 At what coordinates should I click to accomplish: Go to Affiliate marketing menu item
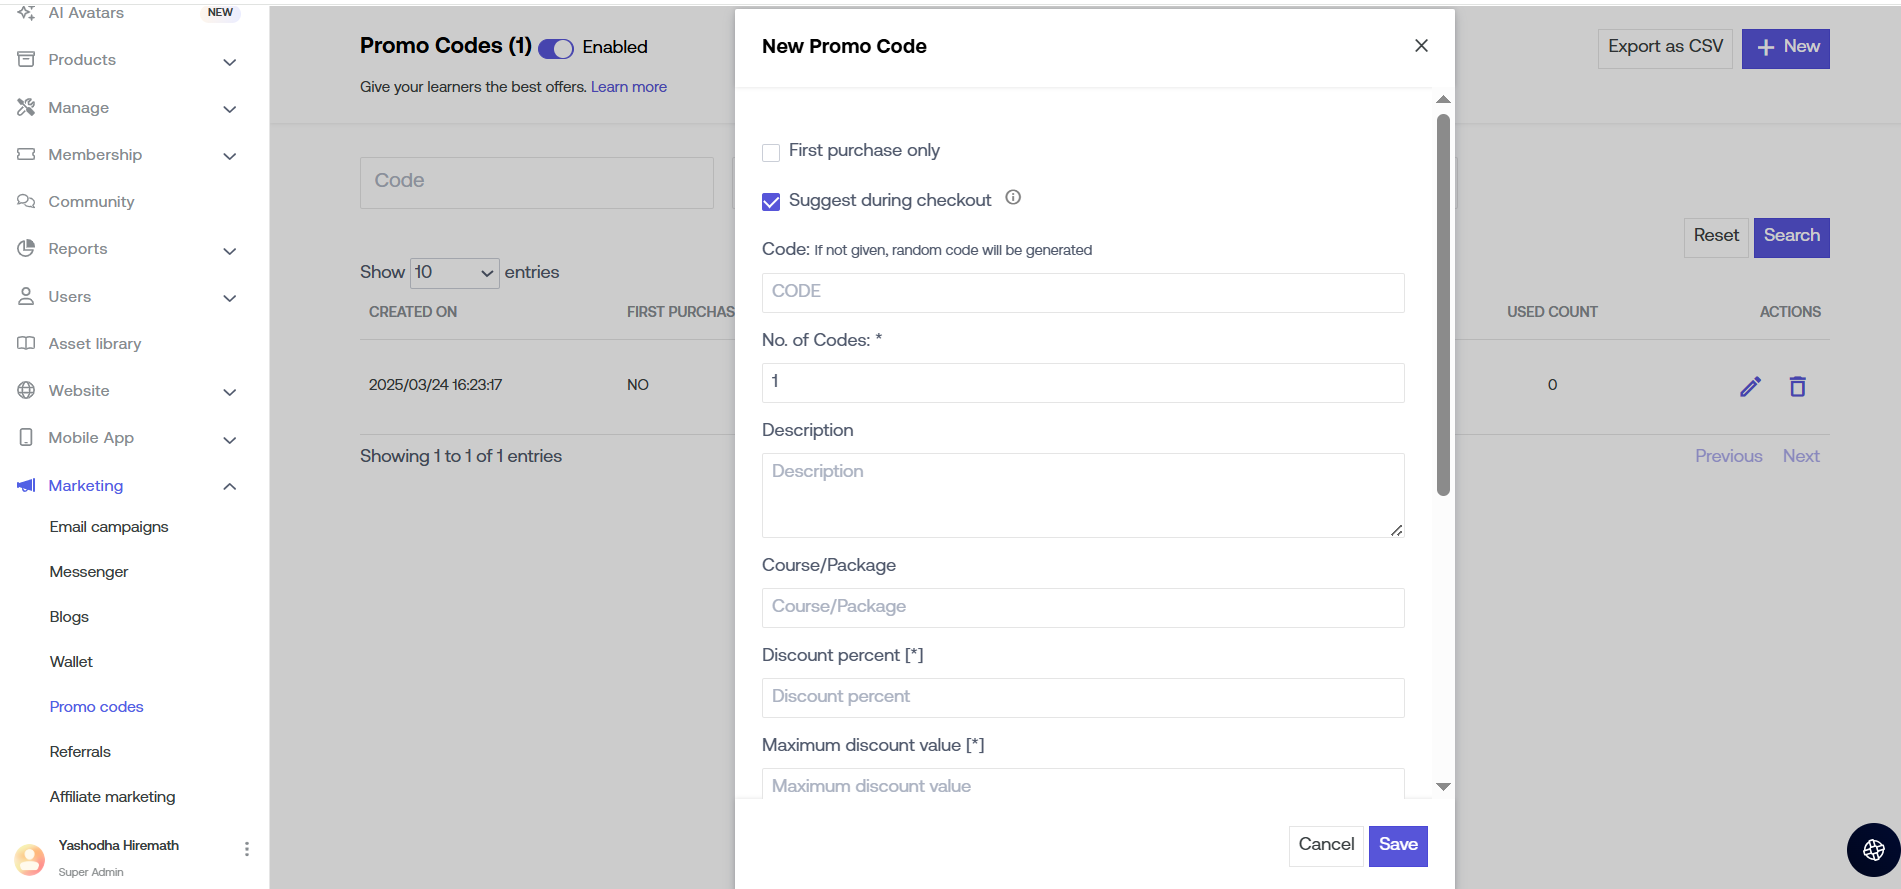pyautogui.click(x=112, y=797)
